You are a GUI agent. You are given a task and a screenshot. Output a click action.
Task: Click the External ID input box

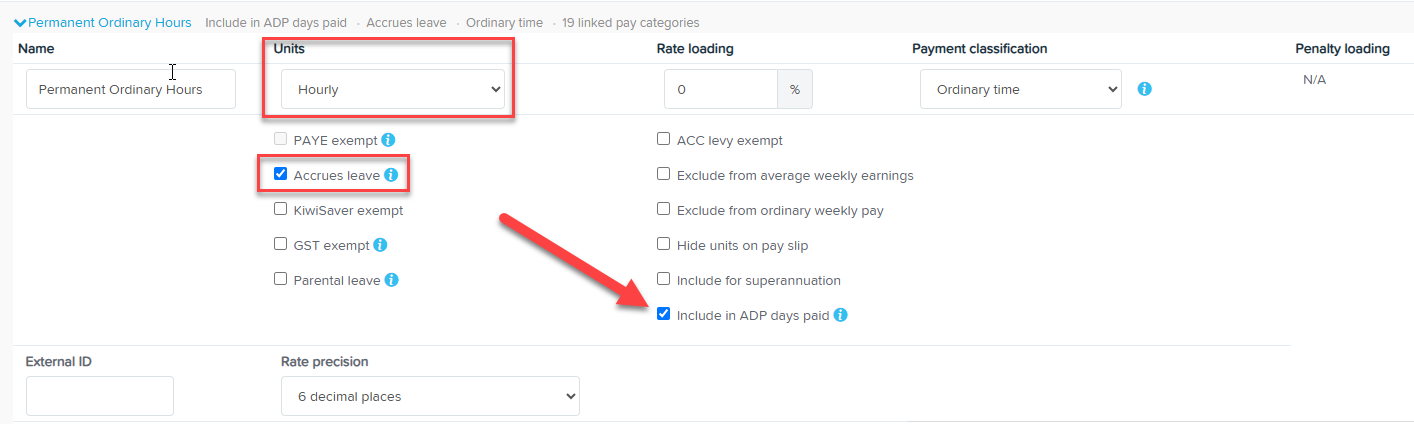tap(100, 396)
